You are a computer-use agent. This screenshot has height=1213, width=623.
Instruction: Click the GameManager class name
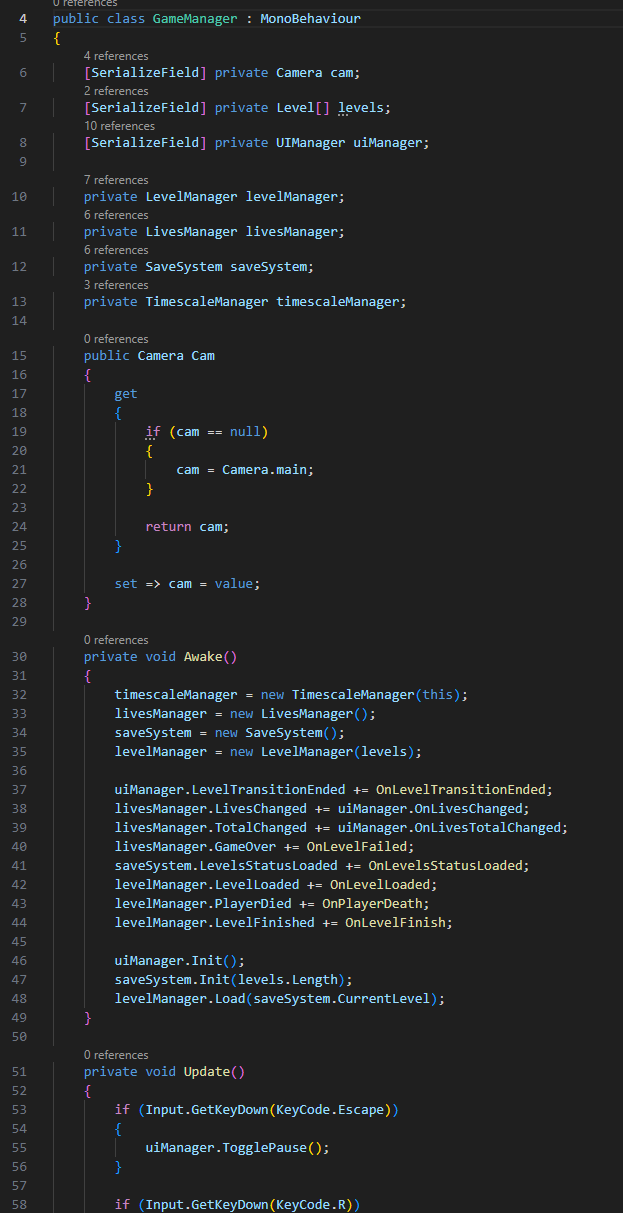pyautogui.click(x=195, y=19)
